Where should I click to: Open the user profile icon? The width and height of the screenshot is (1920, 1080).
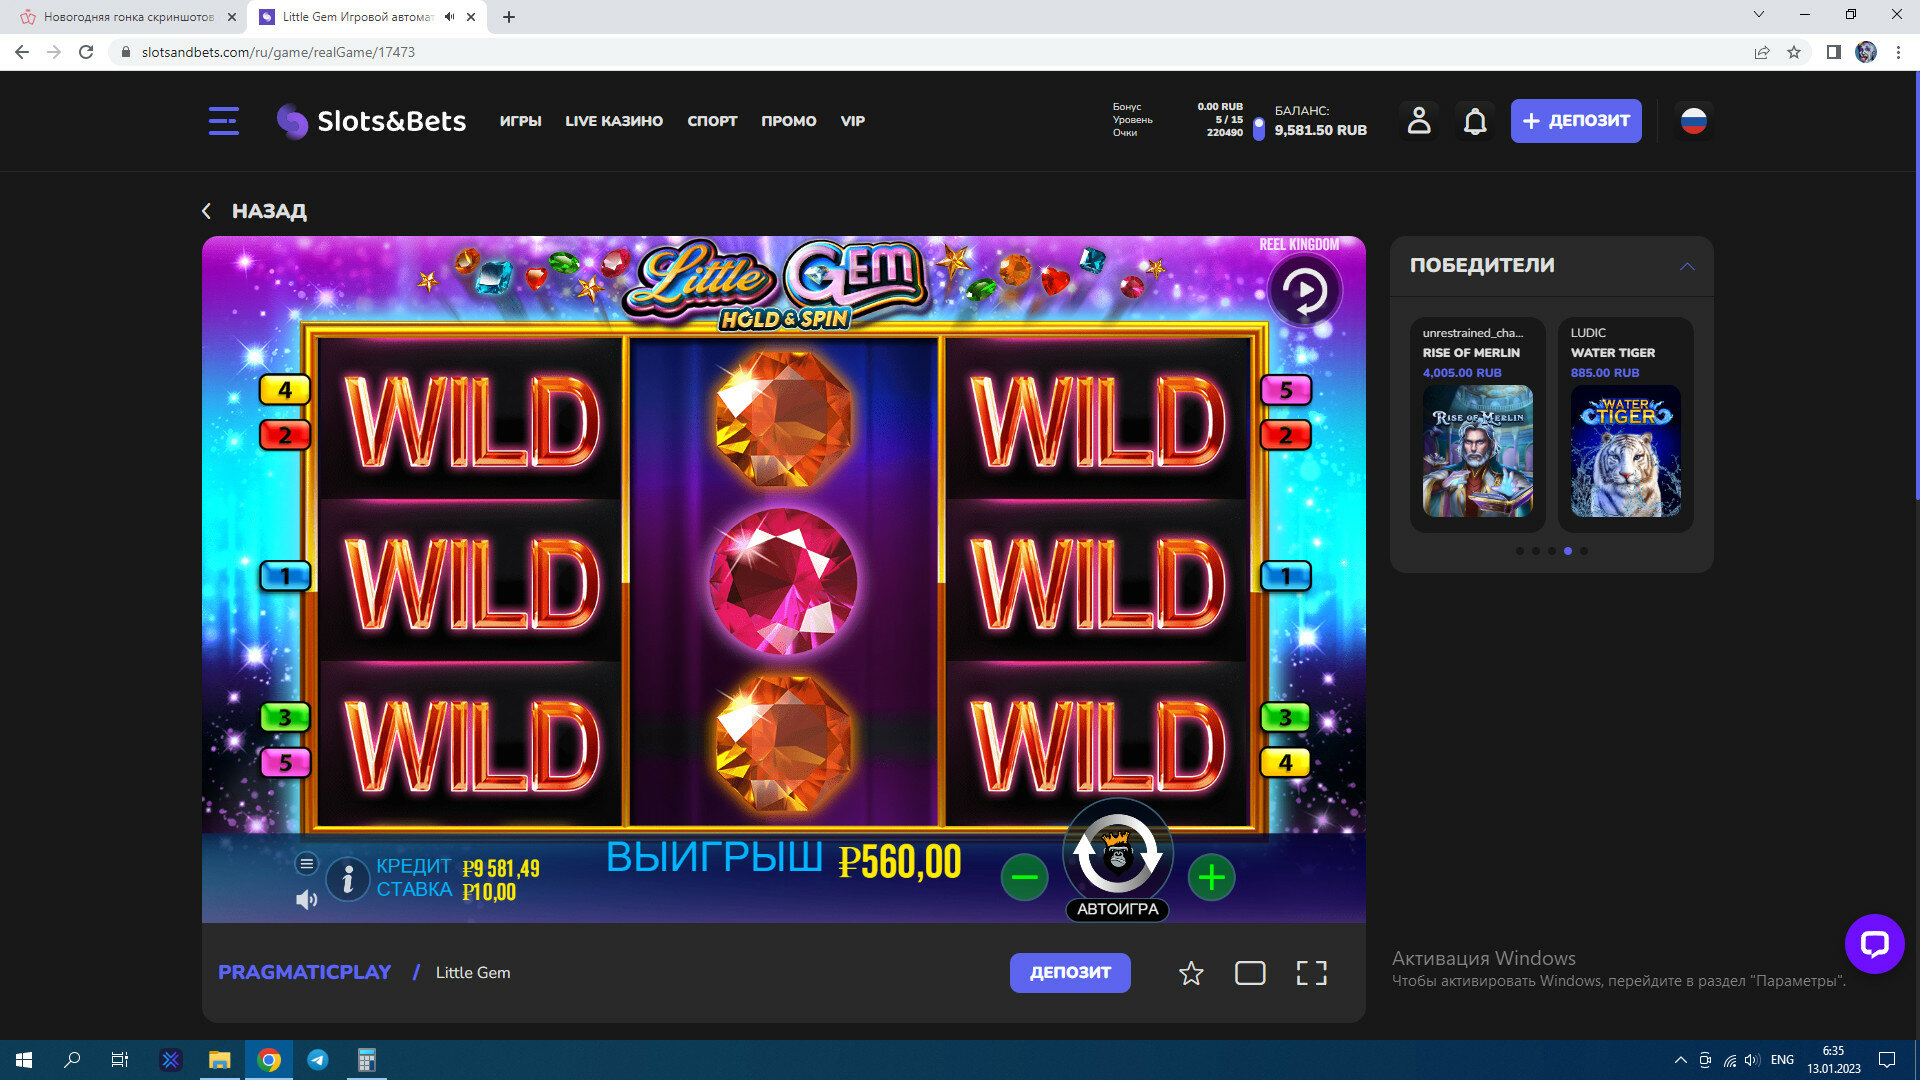click(1418, 121)
